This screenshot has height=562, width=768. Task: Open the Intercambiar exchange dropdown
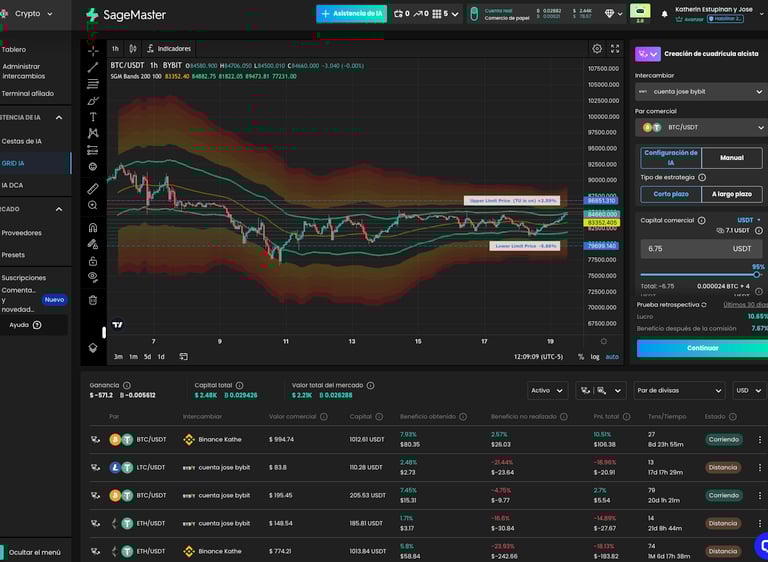[701, 92]
